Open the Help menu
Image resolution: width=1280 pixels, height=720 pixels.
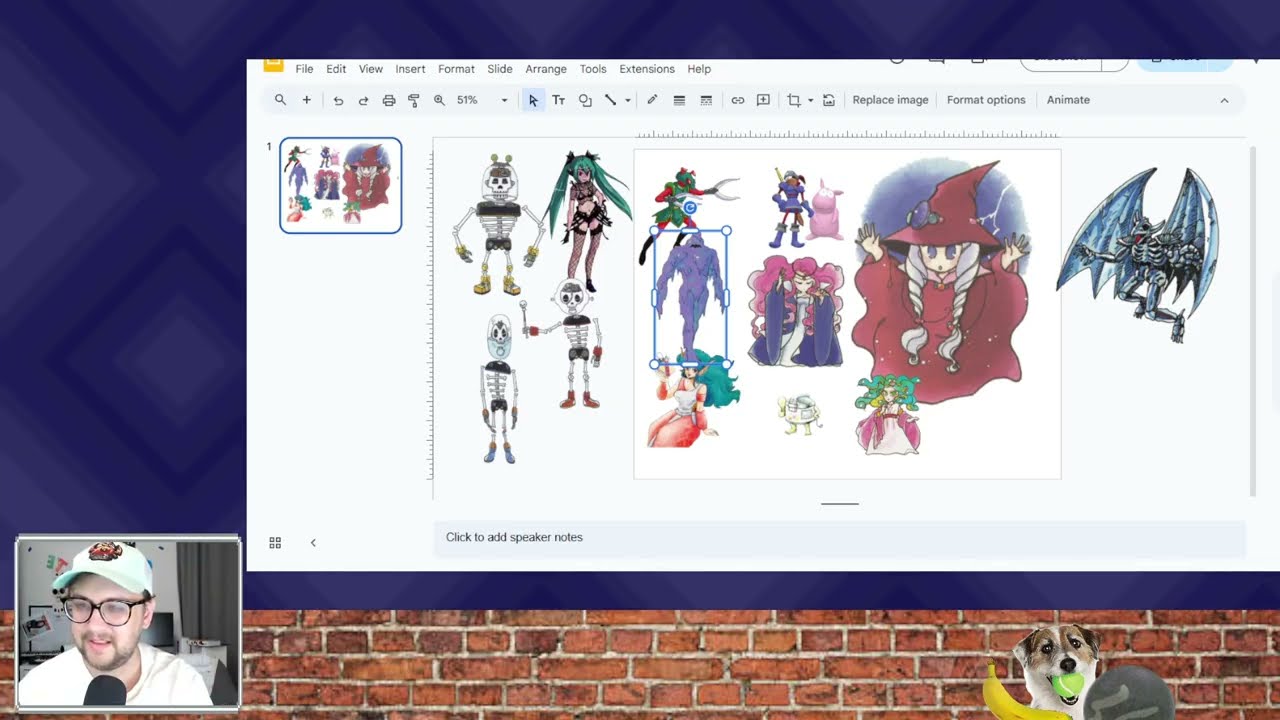tap(699, 69)
